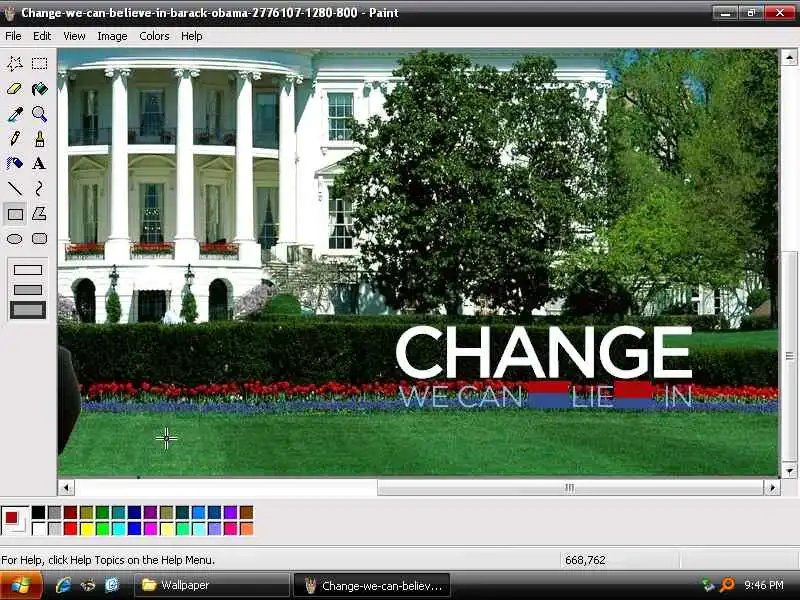Select the Magnifier tool
This screenshot has width=800, height=600.
(39, 114)
